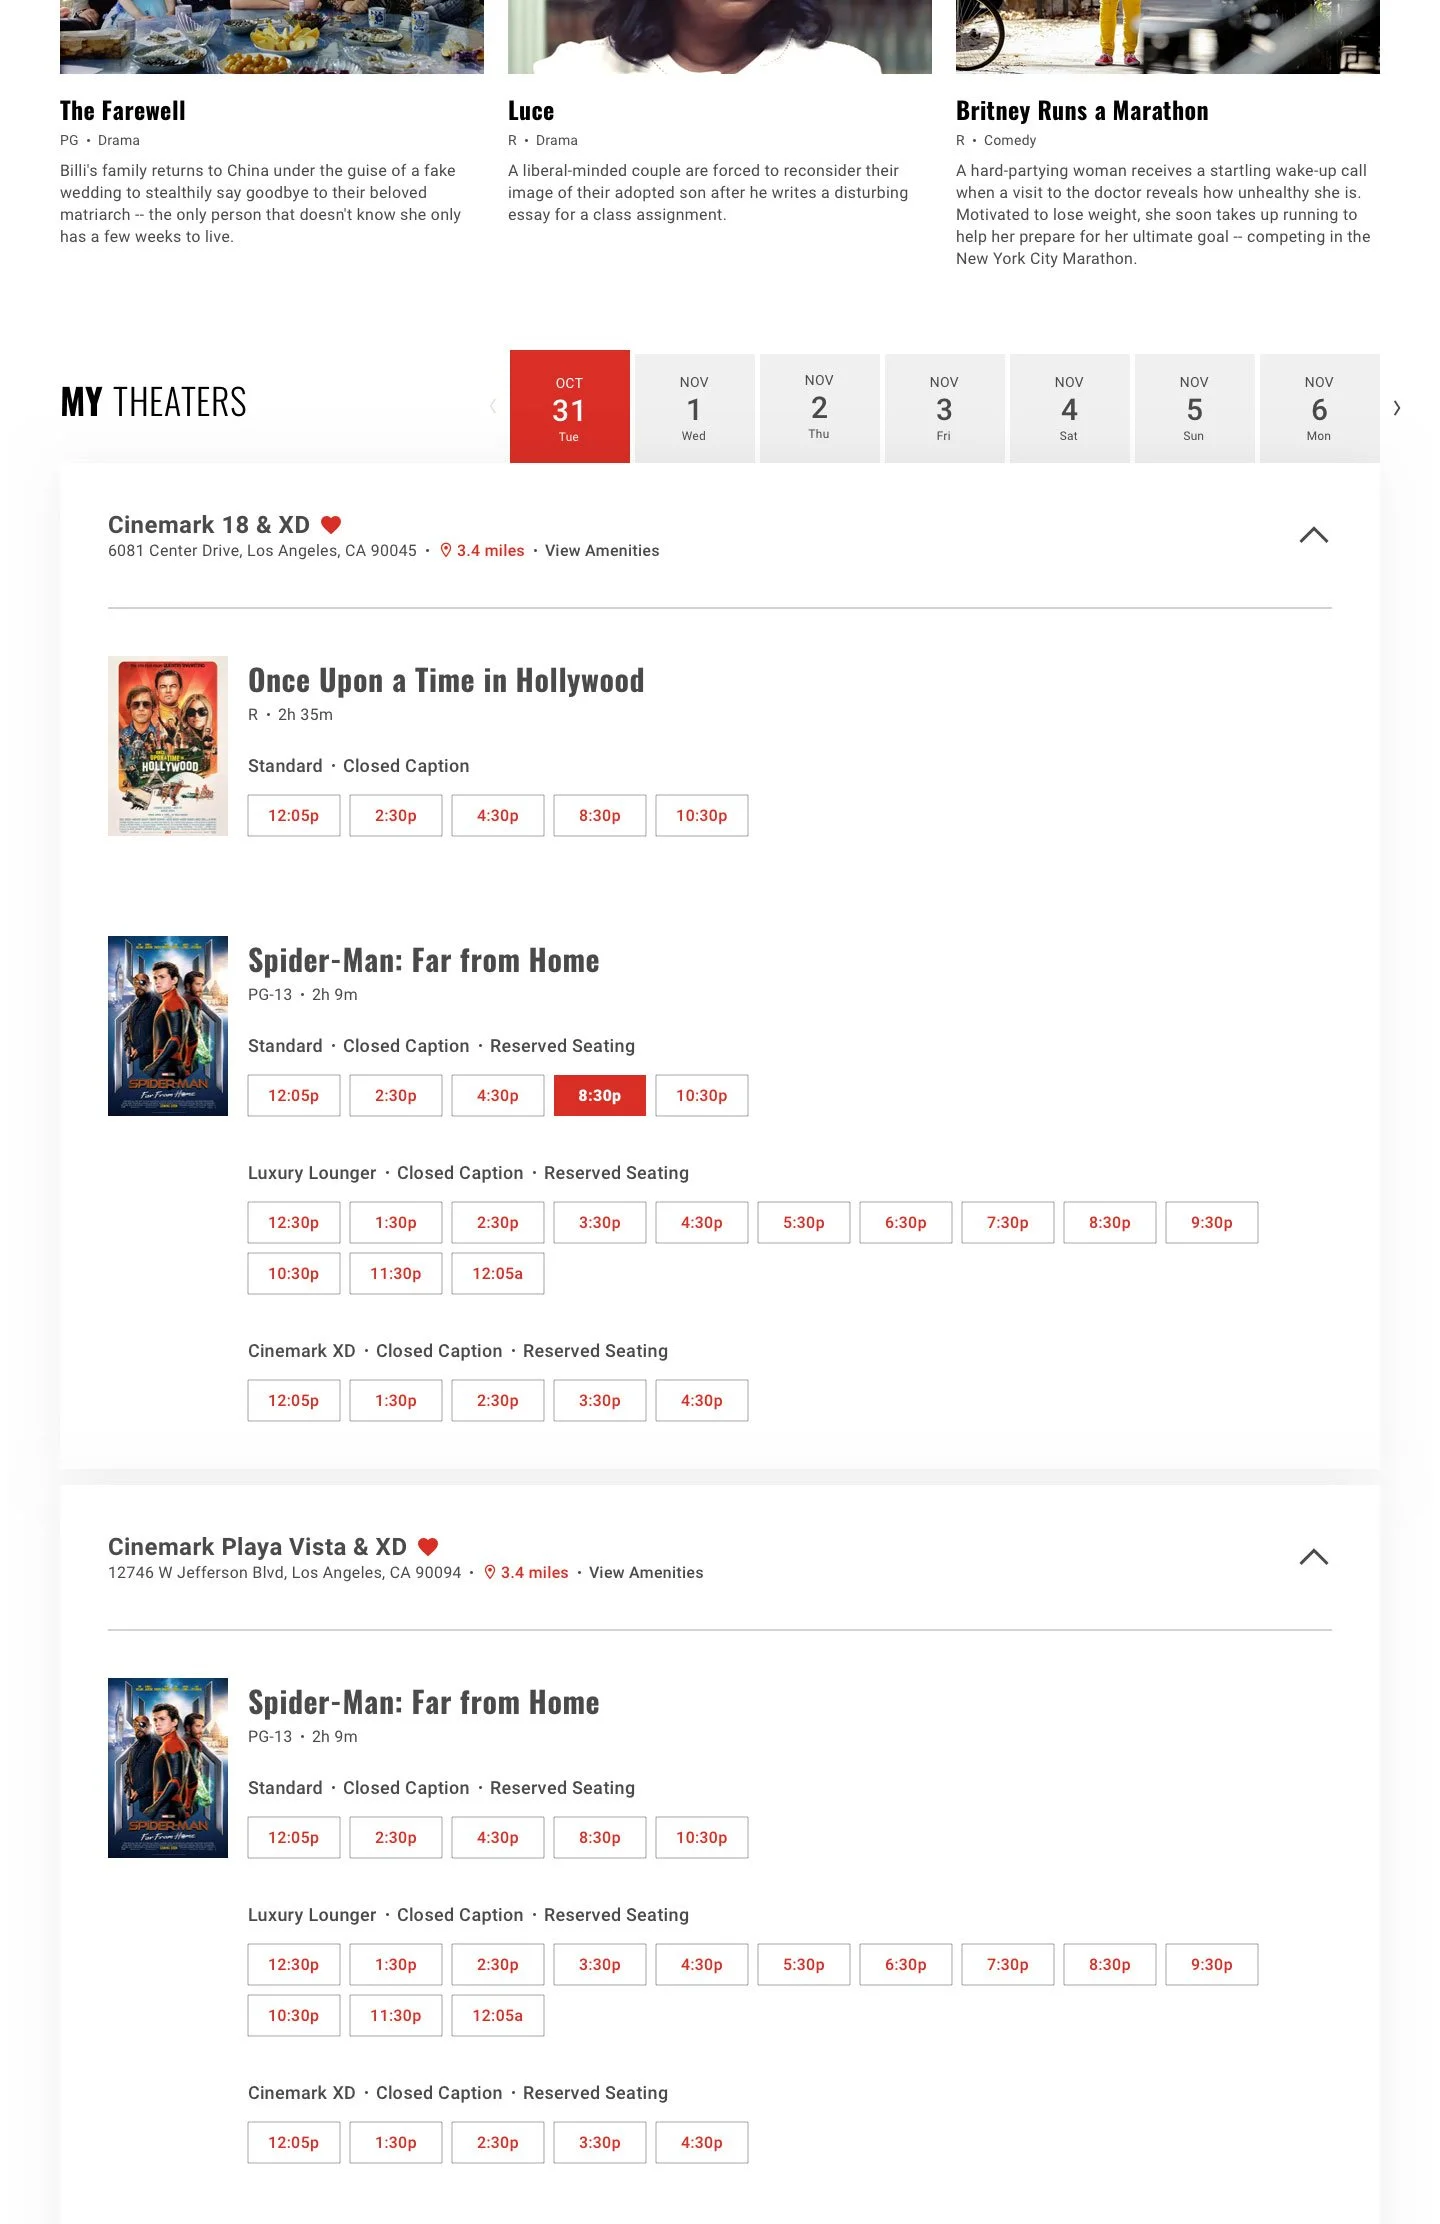Select Nov 5 Sun date tab
Viewport: 1440px width, 2224px height.
pyautogui.click(x=1195, y=408)
